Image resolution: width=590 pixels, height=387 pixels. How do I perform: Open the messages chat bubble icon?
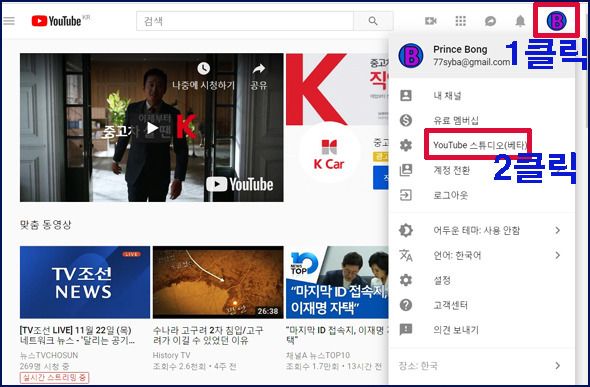click(x=490, y=21)
